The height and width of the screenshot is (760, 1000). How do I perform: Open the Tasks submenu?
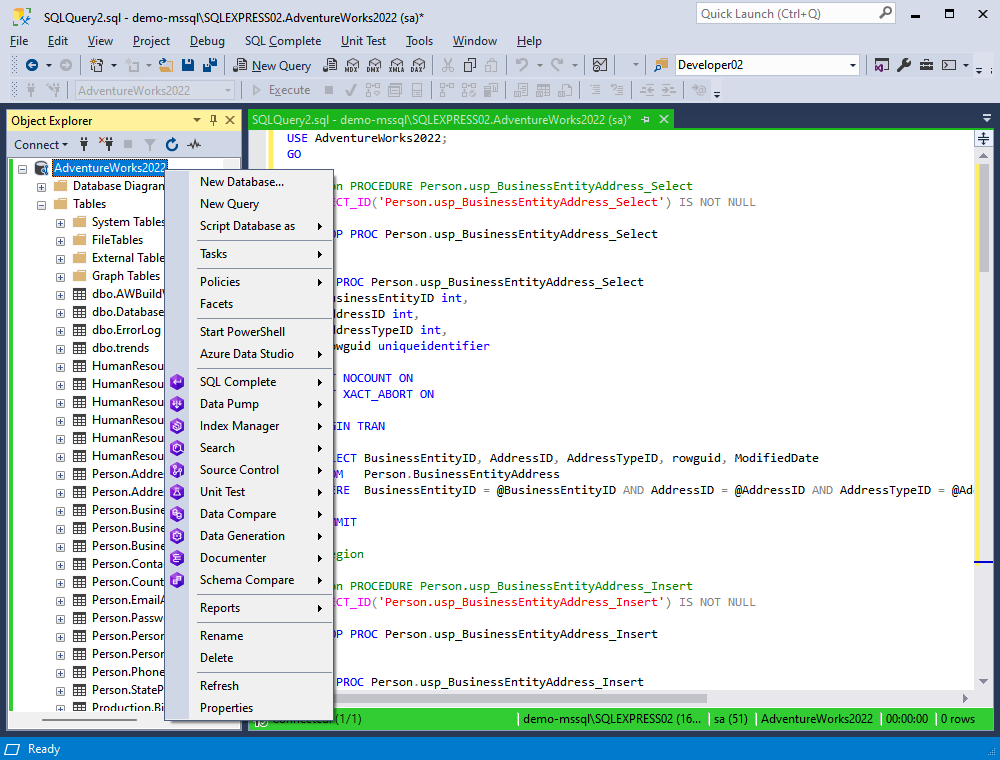click(261, 254)
